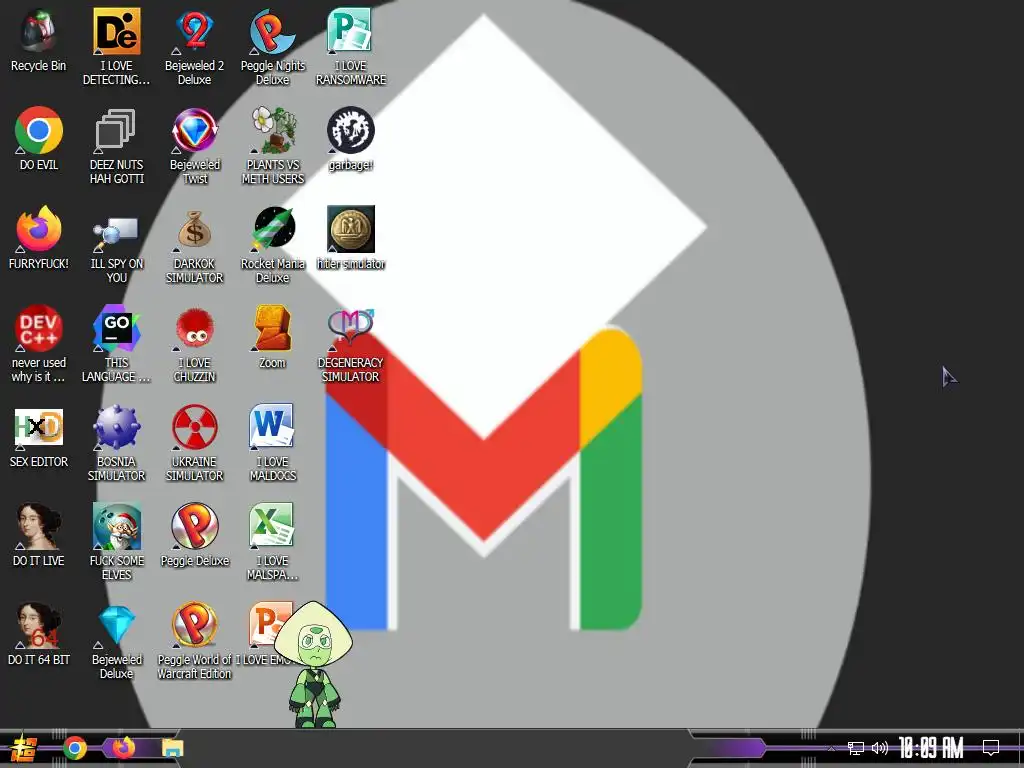Click the green Peridot desktop mascot
This screenshot has width=1024, height=768.
[314, 664]
